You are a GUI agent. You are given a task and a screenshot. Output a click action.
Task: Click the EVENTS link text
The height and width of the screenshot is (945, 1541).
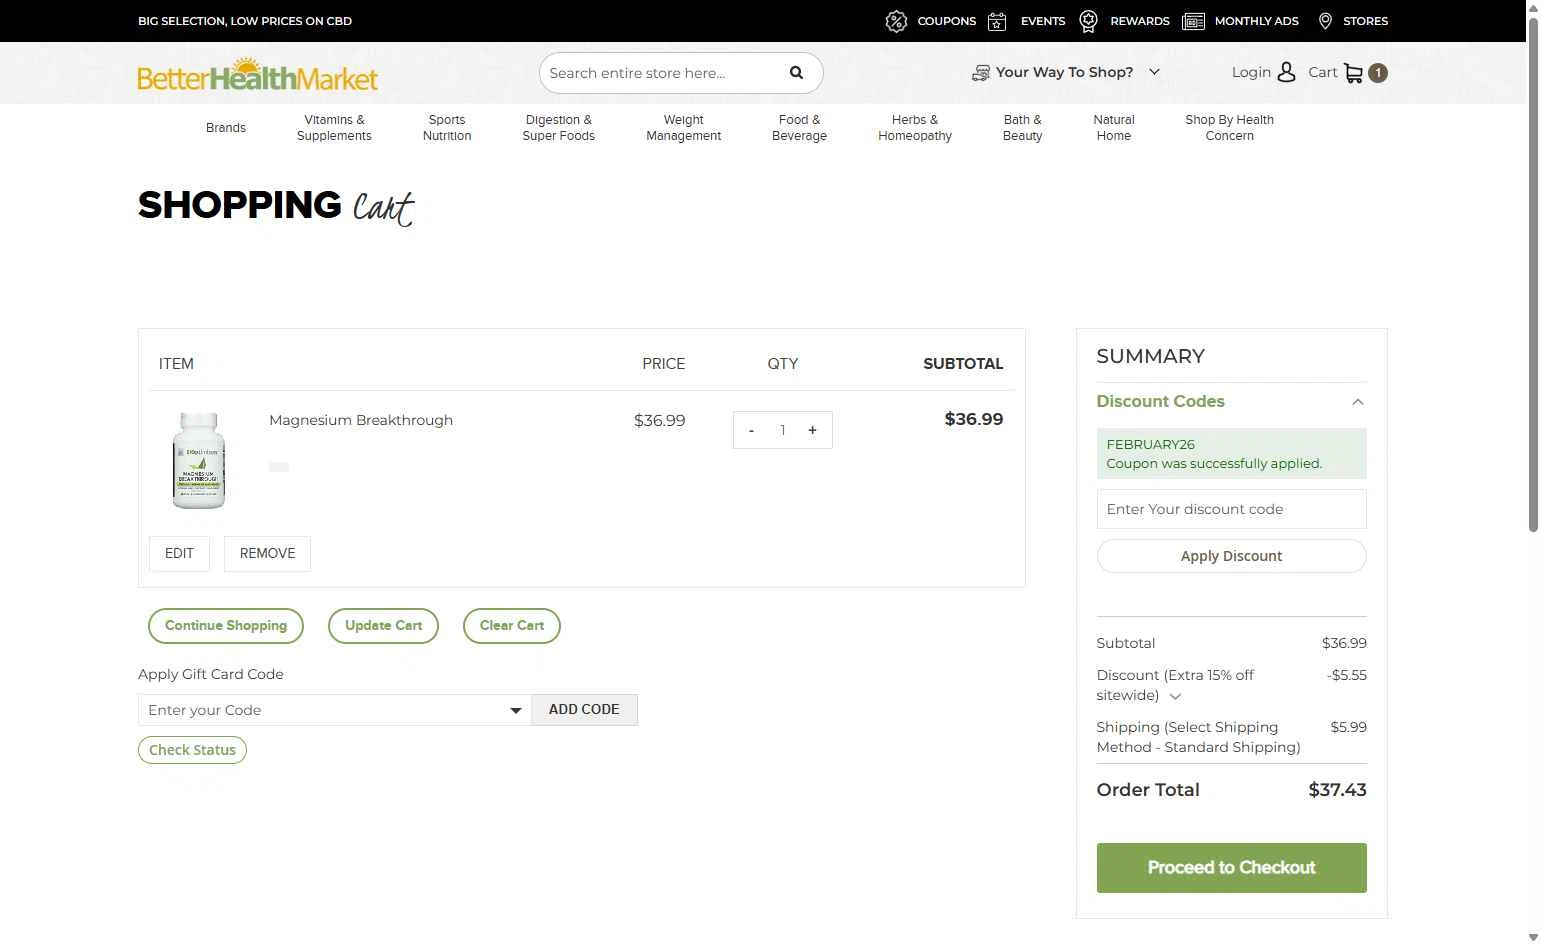pyautogui.click(x=1043, y=21)
